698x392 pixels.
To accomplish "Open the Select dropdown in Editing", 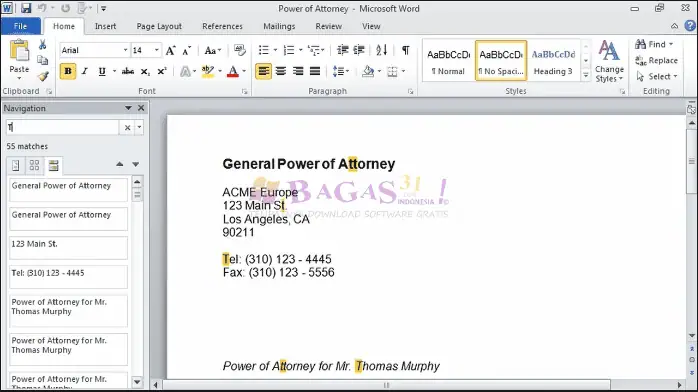I will (x=657, y=77).
